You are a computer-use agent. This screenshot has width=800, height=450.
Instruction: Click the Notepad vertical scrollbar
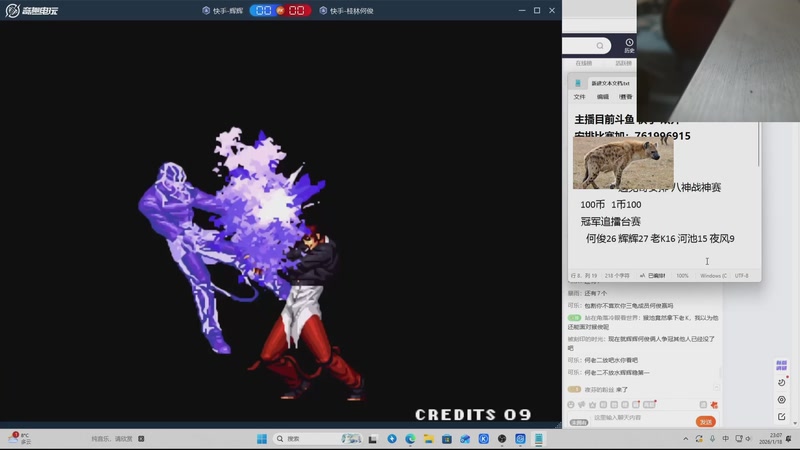coord(759,145)
